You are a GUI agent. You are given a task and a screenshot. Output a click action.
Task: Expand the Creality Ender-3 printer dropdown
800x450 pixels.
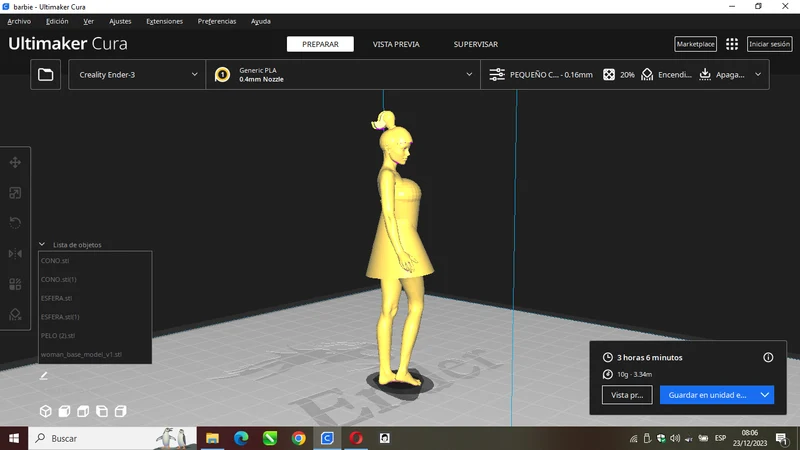tap(194, 74)
